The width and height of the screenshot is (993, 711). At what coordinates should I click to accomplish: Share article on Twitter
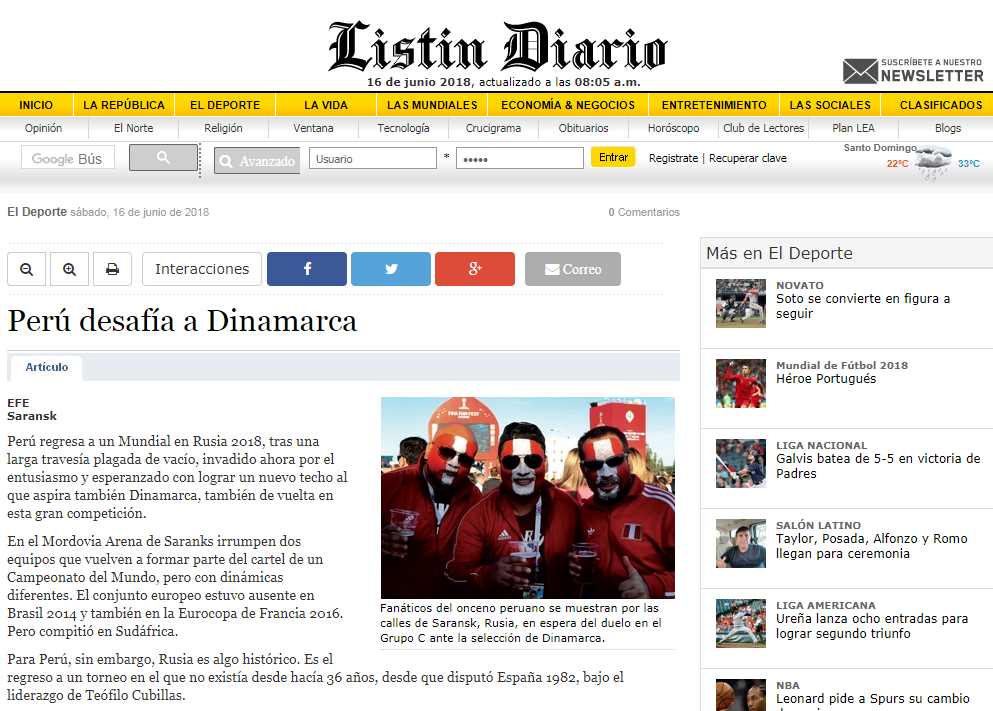391,269
